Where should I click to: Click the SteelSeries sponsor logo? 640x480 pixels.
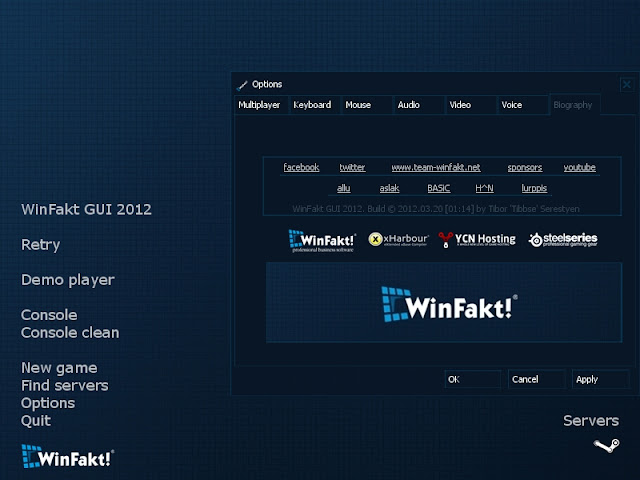pyautogui.click(x=563, y=240)
